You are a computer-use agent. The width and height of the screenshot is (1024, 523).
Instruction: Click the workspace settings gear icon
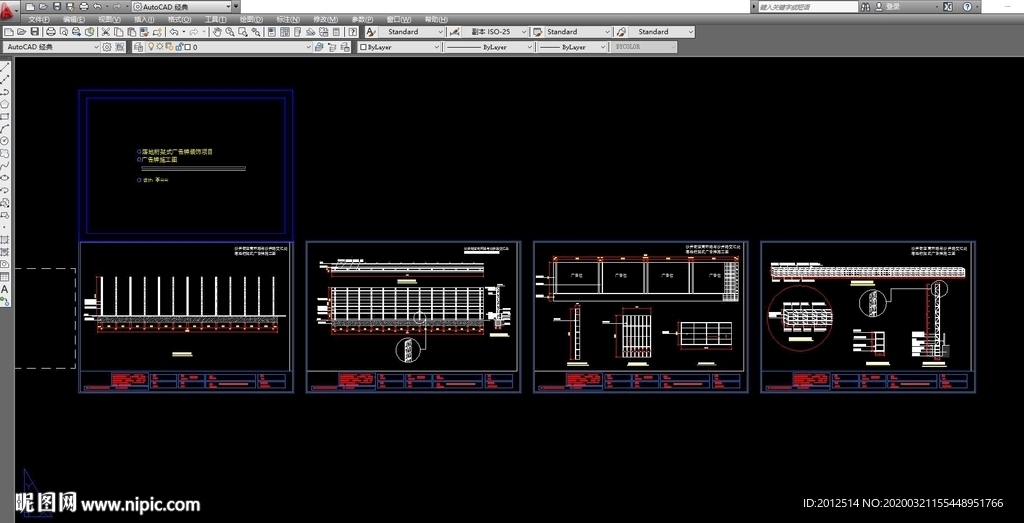(x=107, y=47)
